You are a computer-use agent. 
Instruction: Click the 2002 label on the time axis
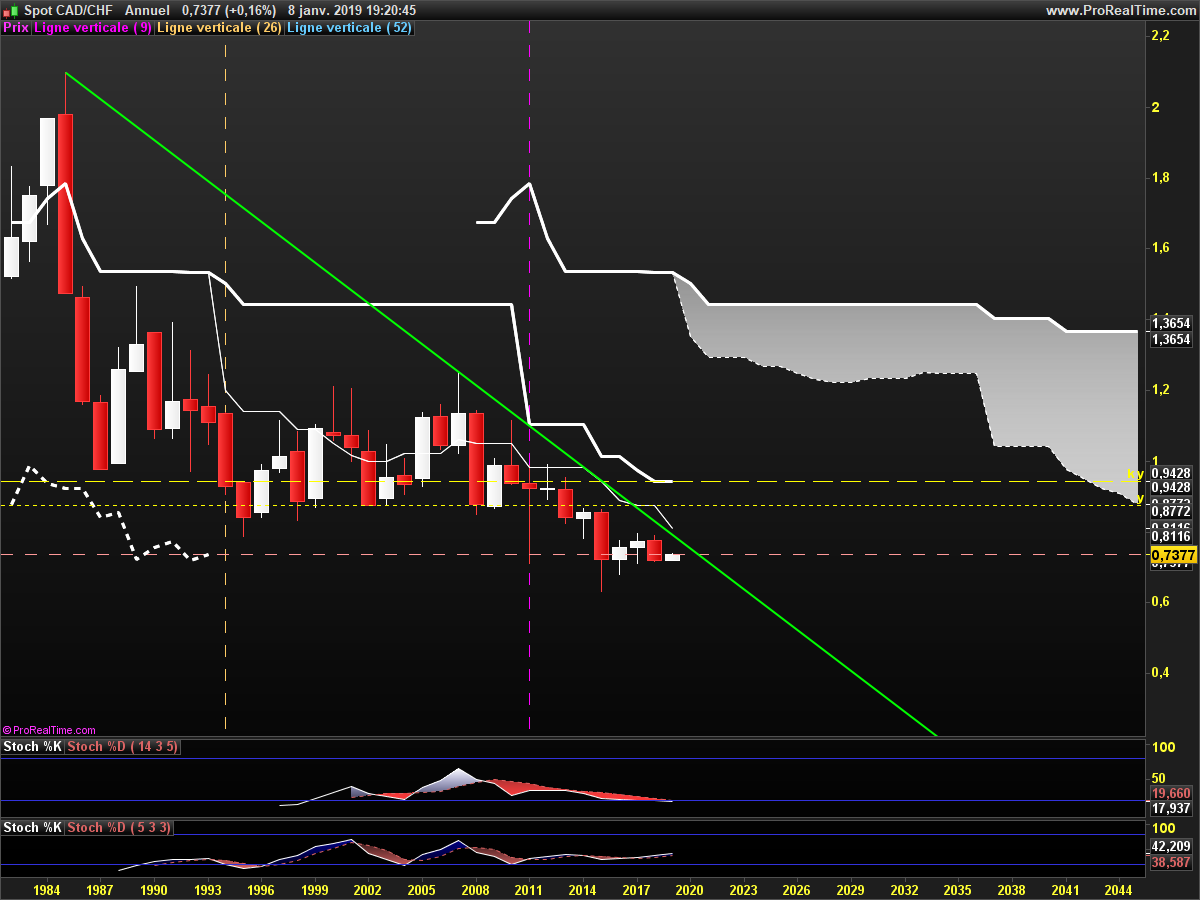pyautogui.click(x=368, y=888)
